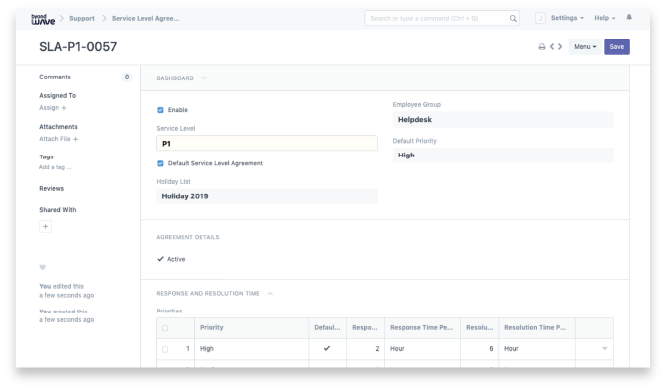This screenshot has height=390, width=666.
Task: Click the Resolution Time P... column header
Action: pos(537,328)
